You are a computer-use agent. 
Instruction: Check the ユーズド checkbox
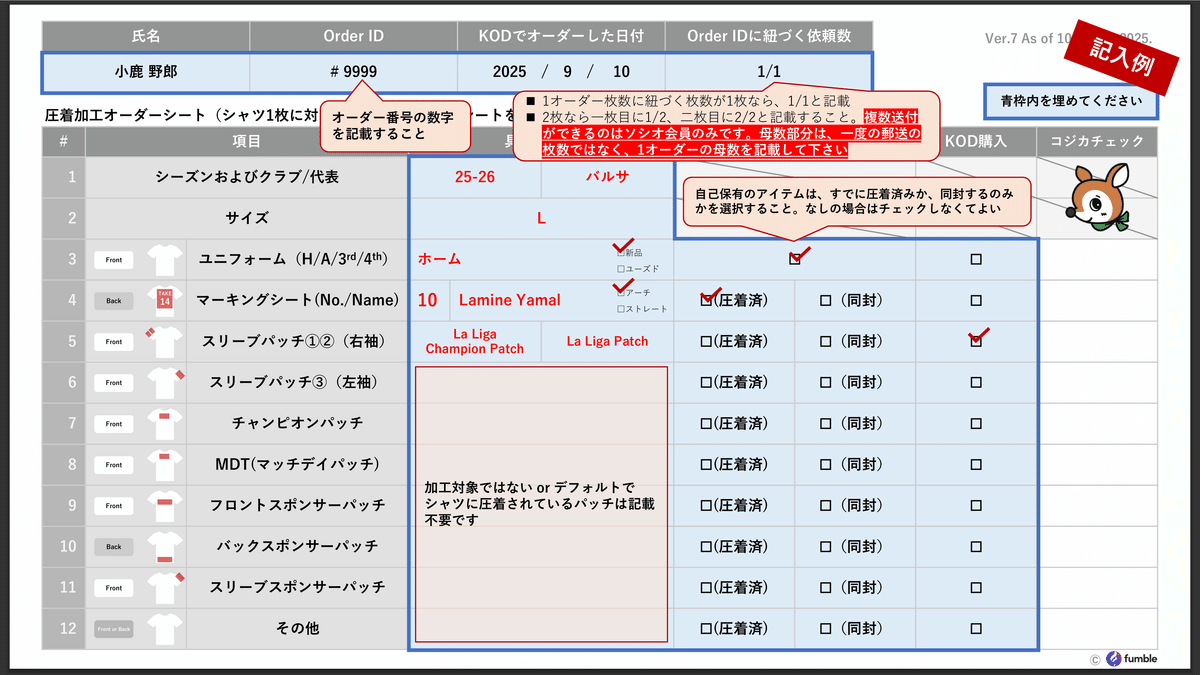(621, 269)
